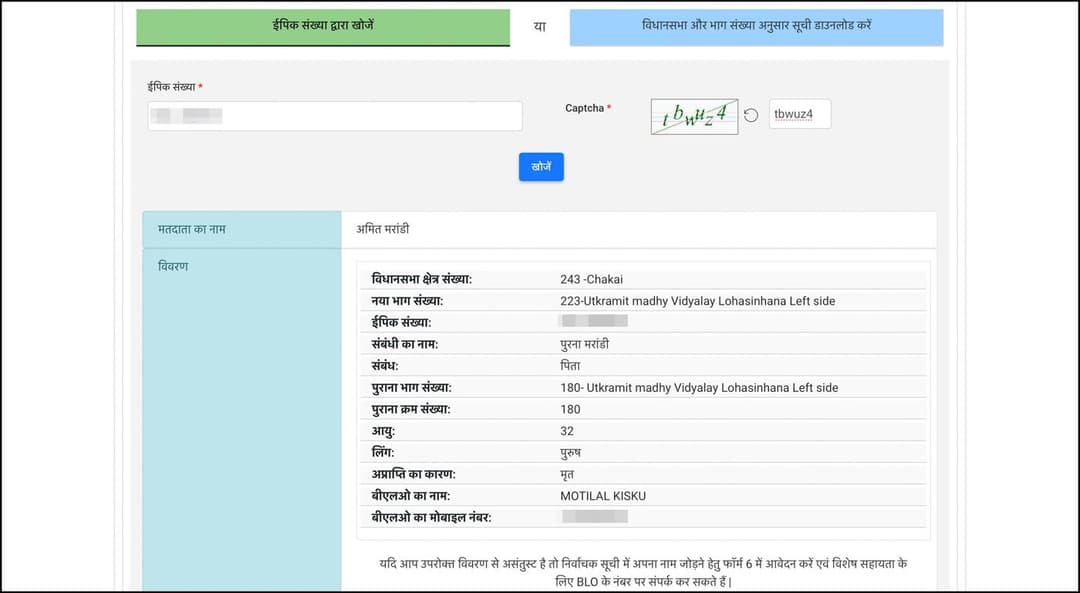
Task: Click old part value '180- Utkramit madhy Vidyalay'
Action: point(699,387)
